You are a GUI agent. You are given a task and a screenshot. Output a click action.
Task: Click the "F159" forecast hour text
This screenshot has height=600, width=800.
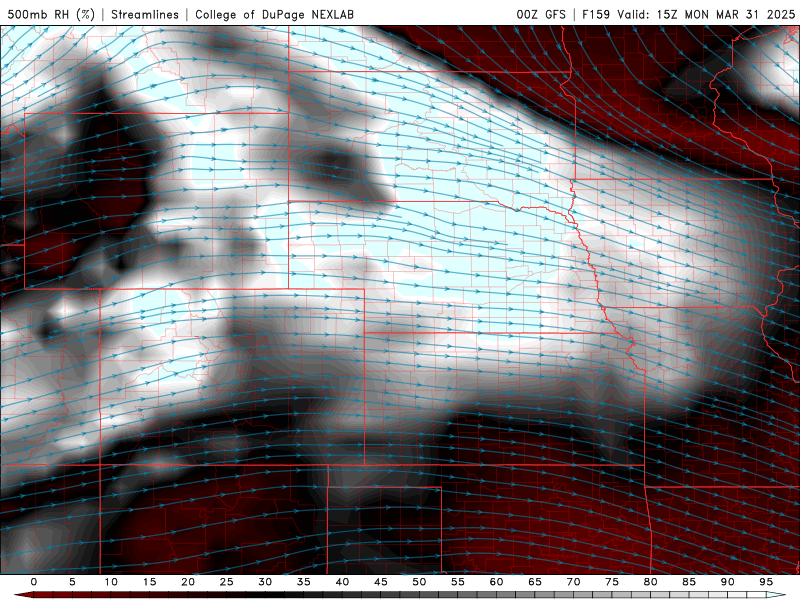[x=596, y=14]
